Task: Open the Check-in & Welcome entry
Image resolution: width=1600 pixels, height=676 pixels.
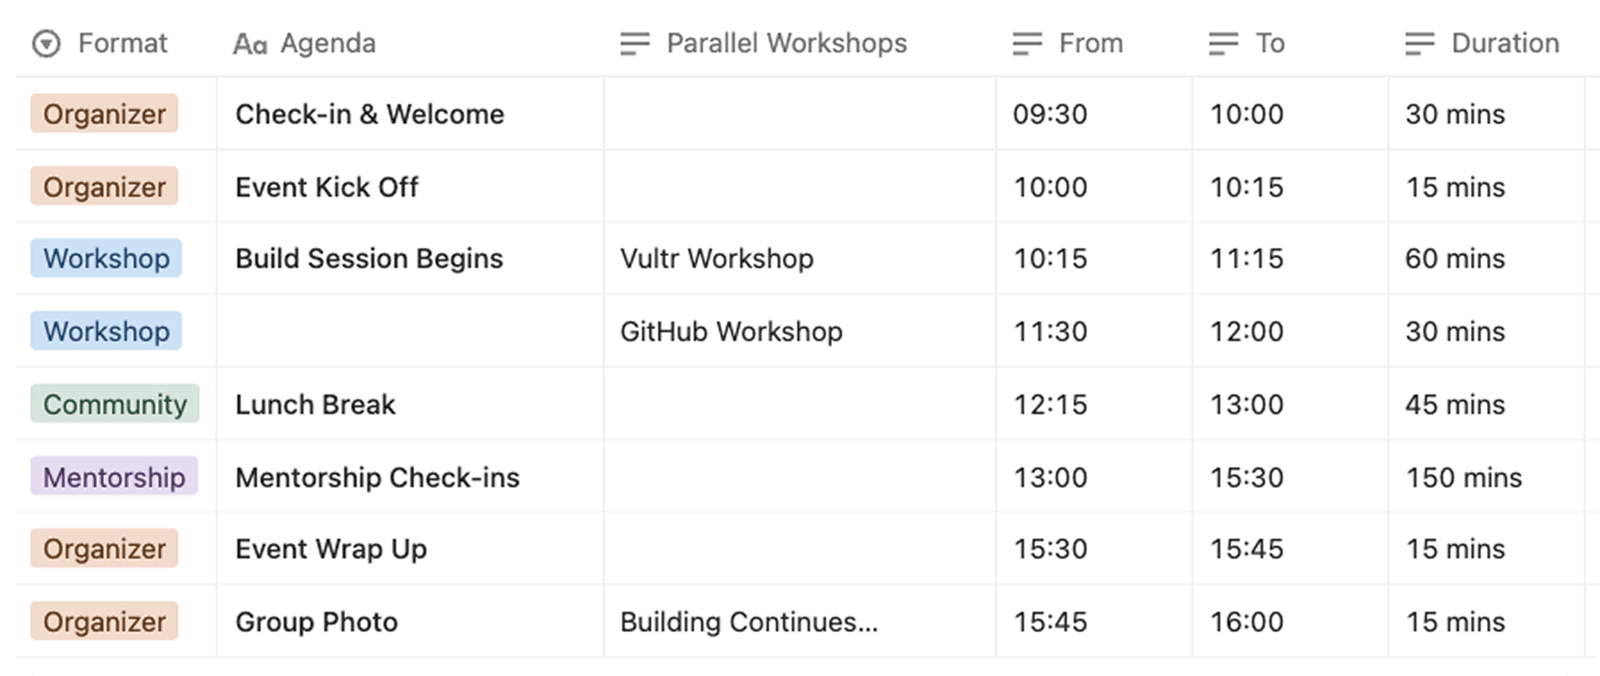Action: coord(369,114)
